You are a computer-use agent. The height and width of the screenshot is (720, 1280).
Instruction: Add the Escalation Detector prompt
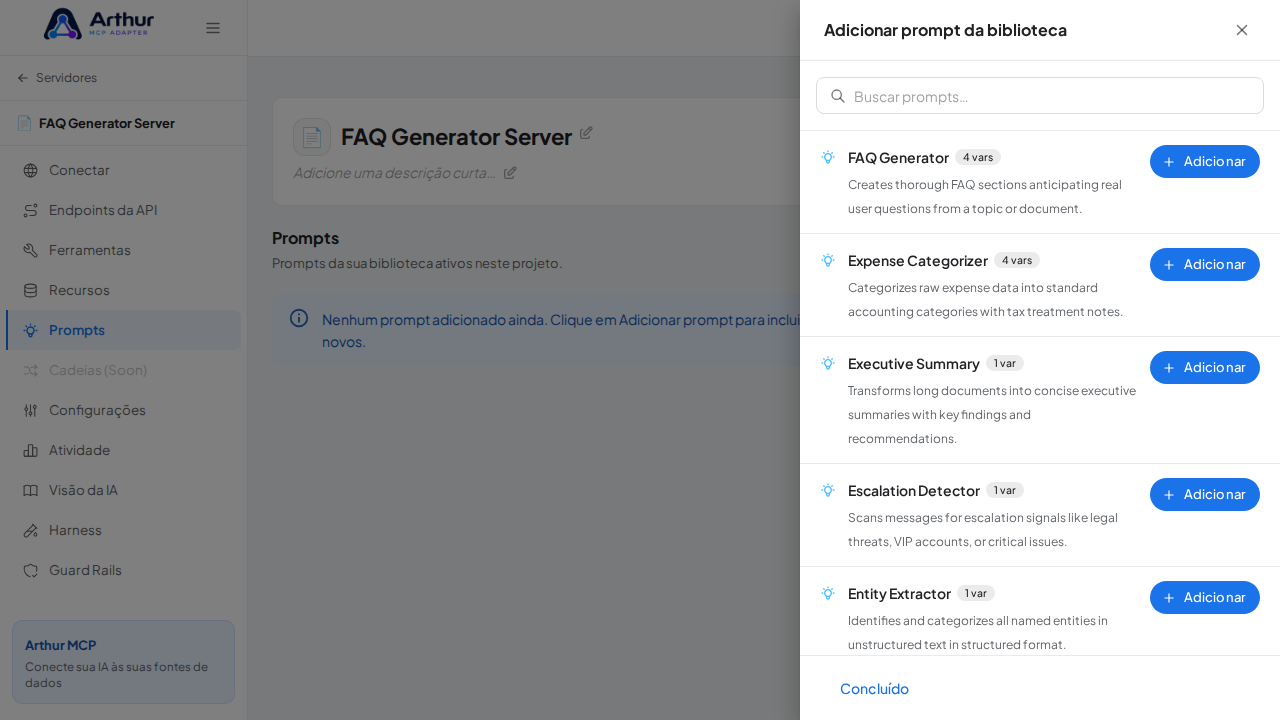[x=1205, y=494]
